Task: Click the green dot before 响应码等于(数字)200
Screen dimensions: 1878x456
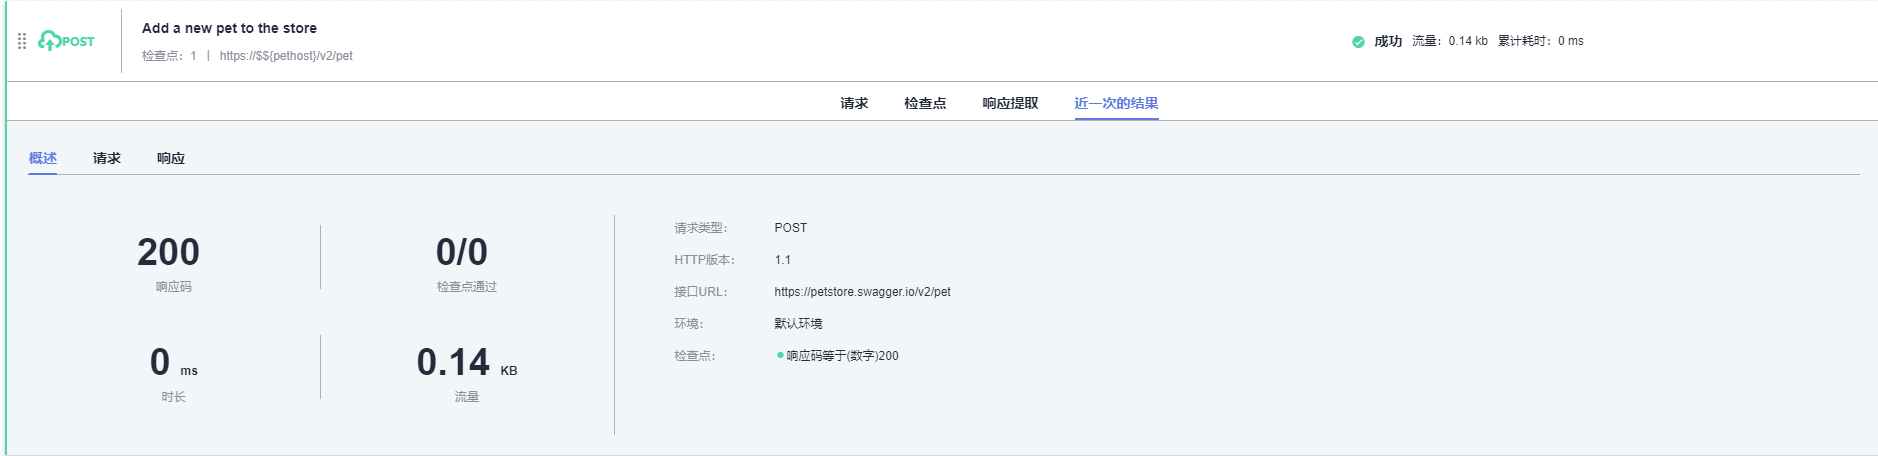Action: (x=780, y=355)
